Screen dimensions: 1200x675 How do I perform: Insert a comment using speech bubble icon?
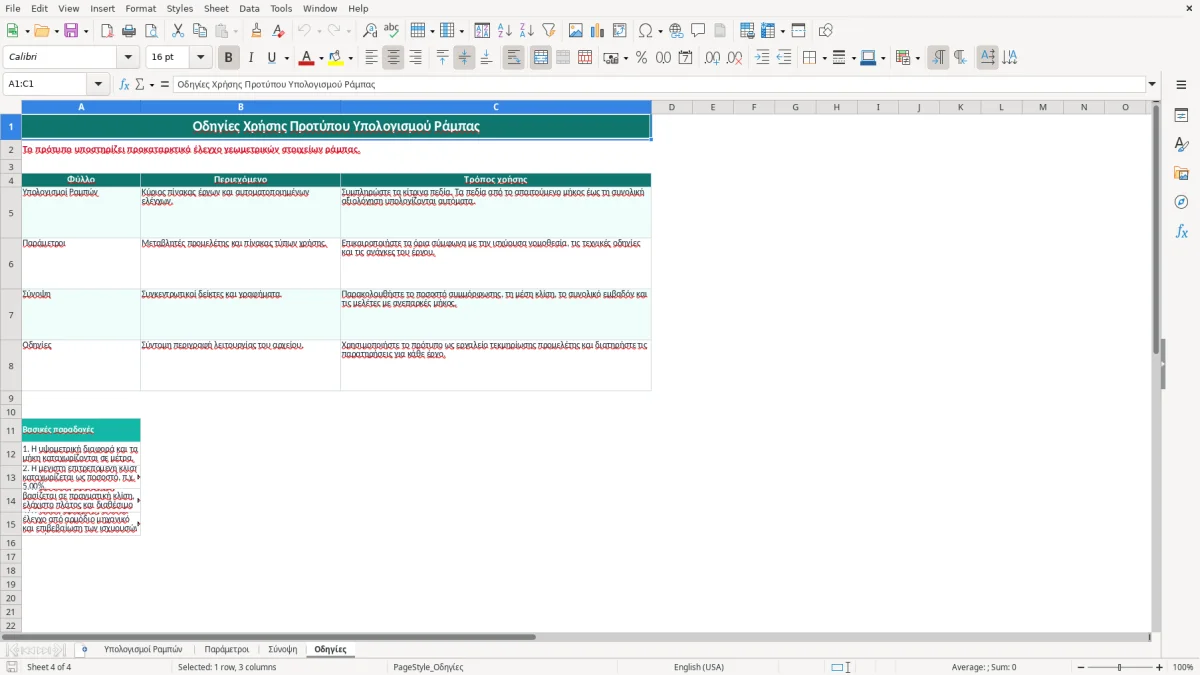(x=698, y=31)
